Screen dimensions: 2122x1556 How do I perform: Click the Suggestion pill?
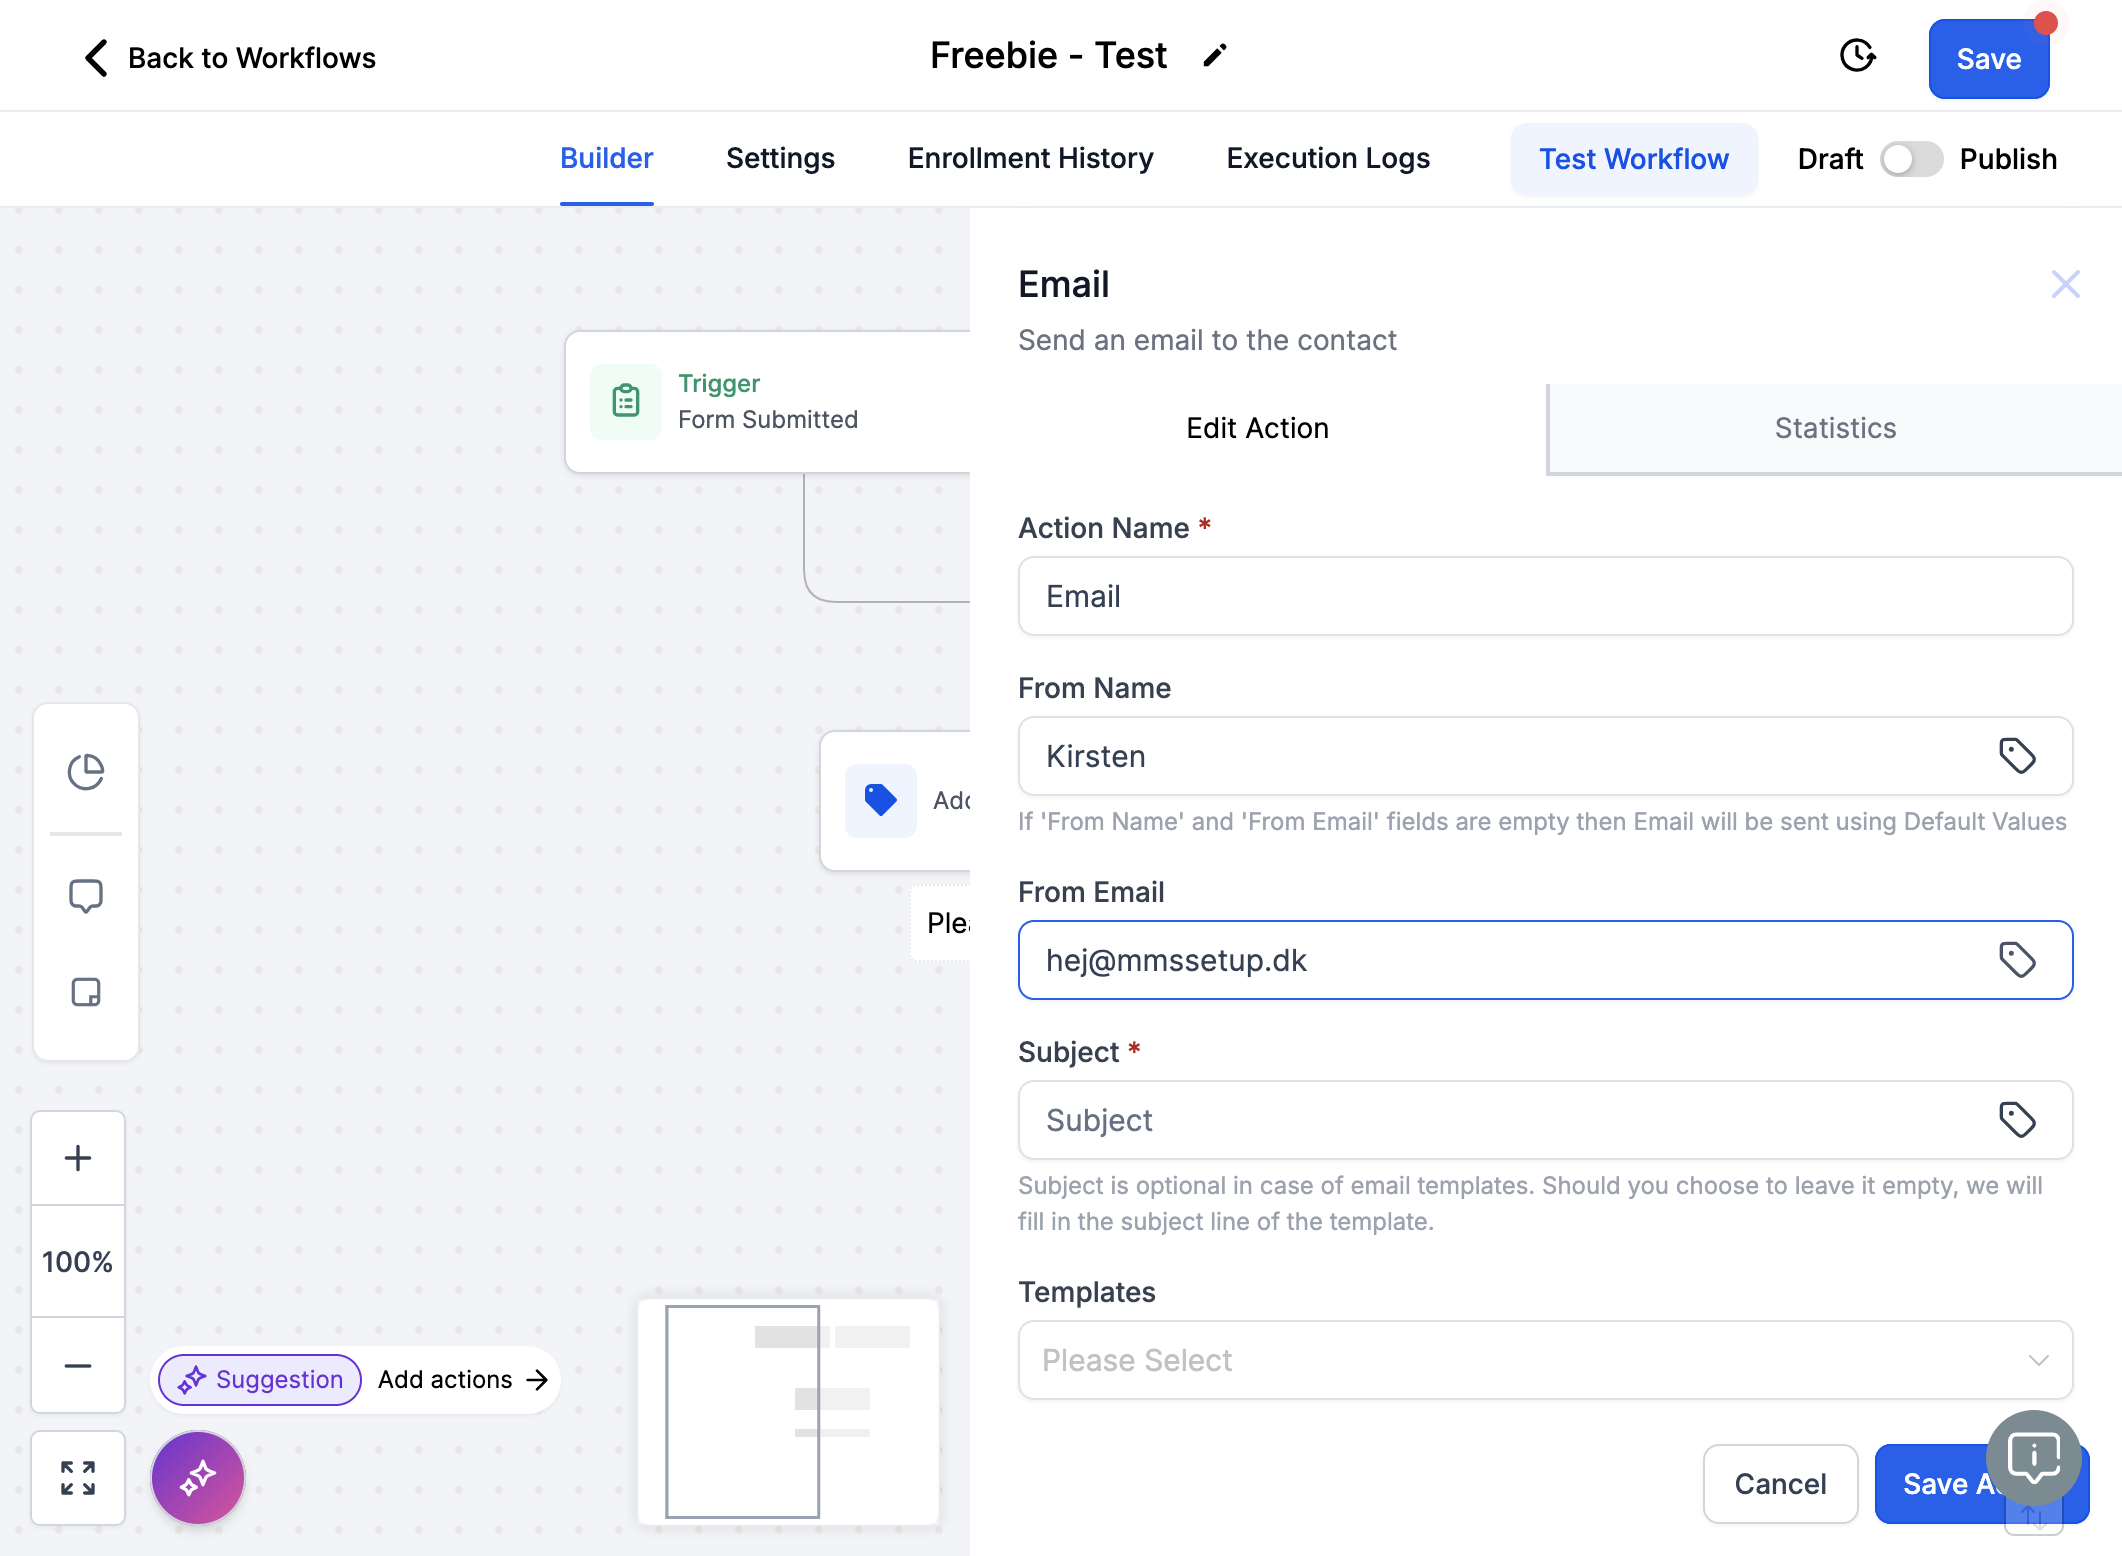click(260, 1380)
